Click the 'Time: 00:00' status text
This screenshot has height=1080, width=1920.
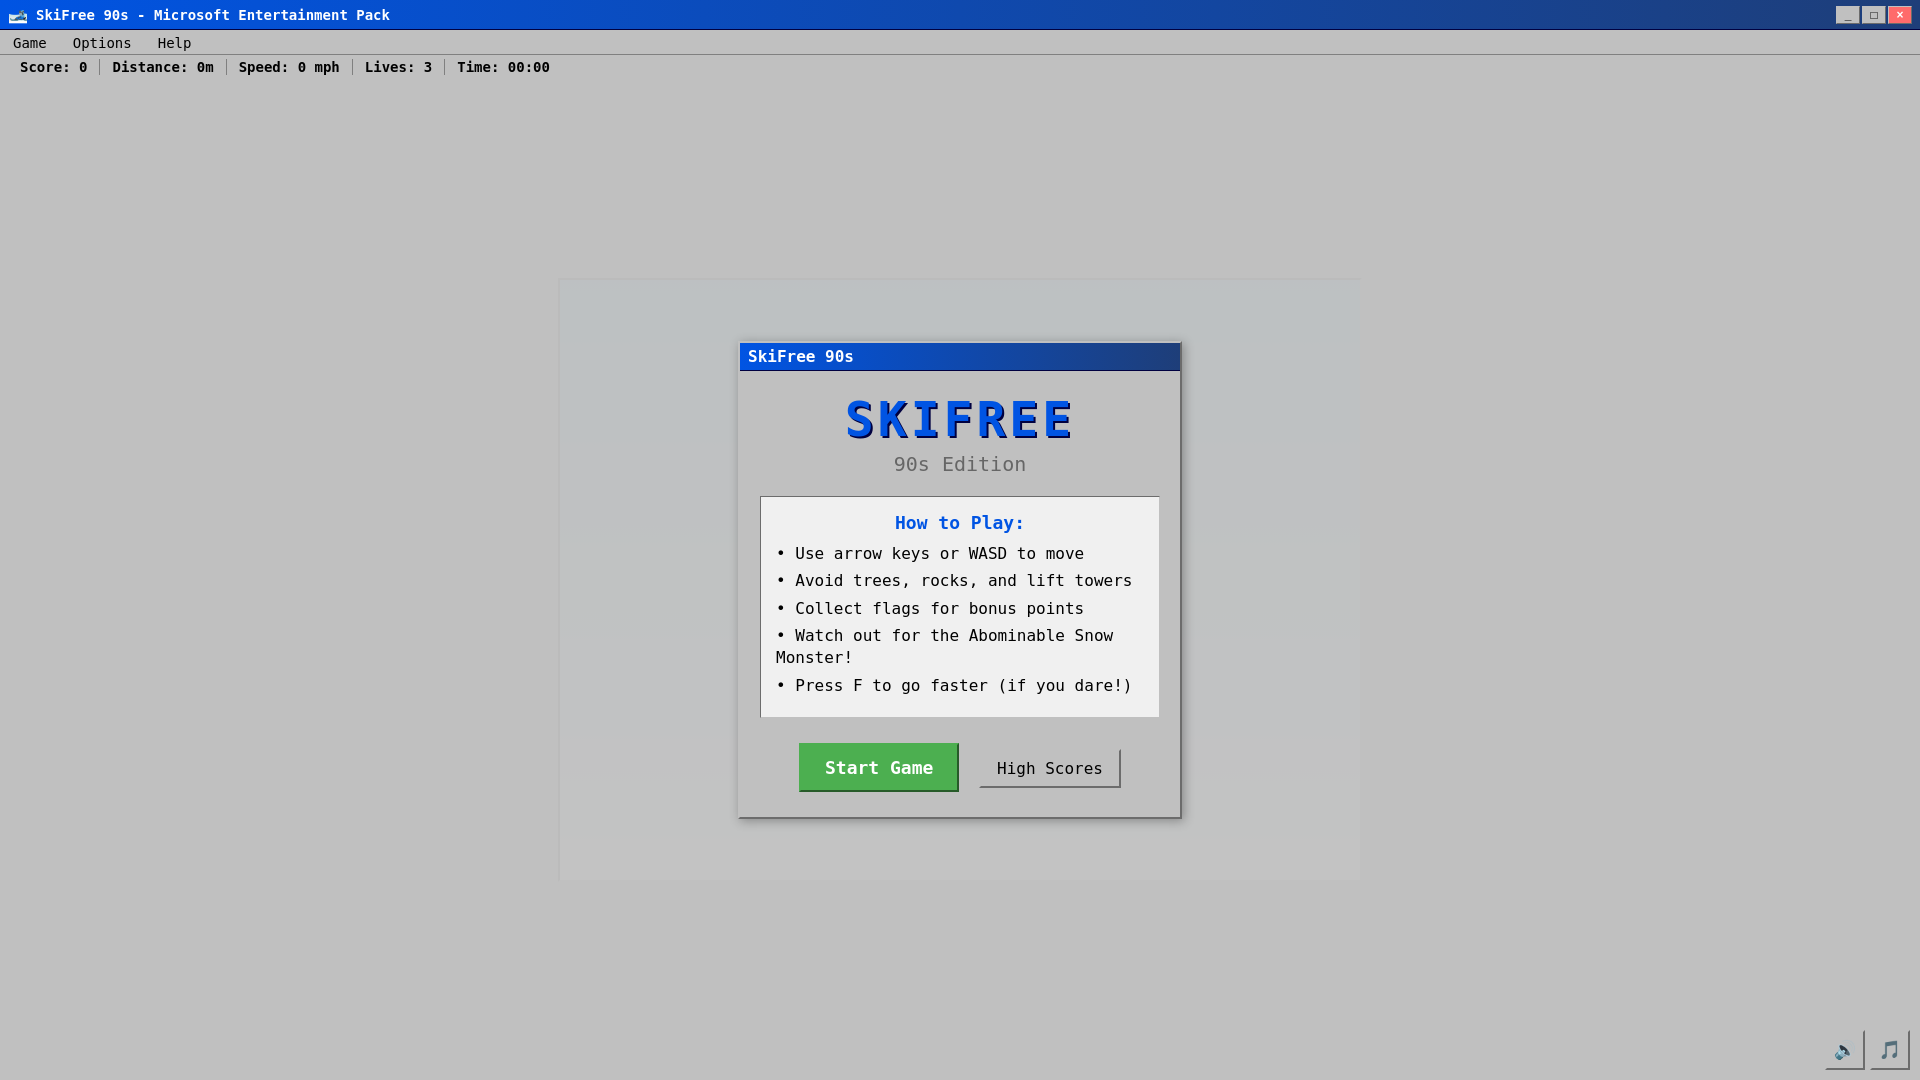(503, 67)
